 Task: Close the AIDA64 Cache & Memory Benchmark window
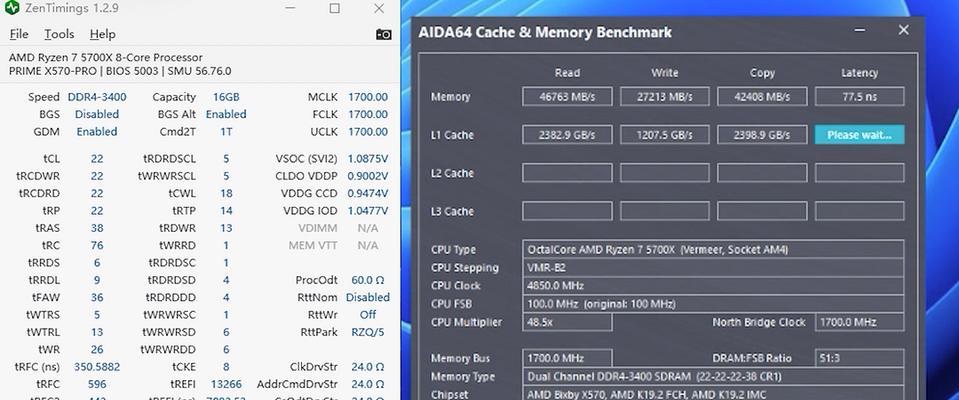coord(903,31)
